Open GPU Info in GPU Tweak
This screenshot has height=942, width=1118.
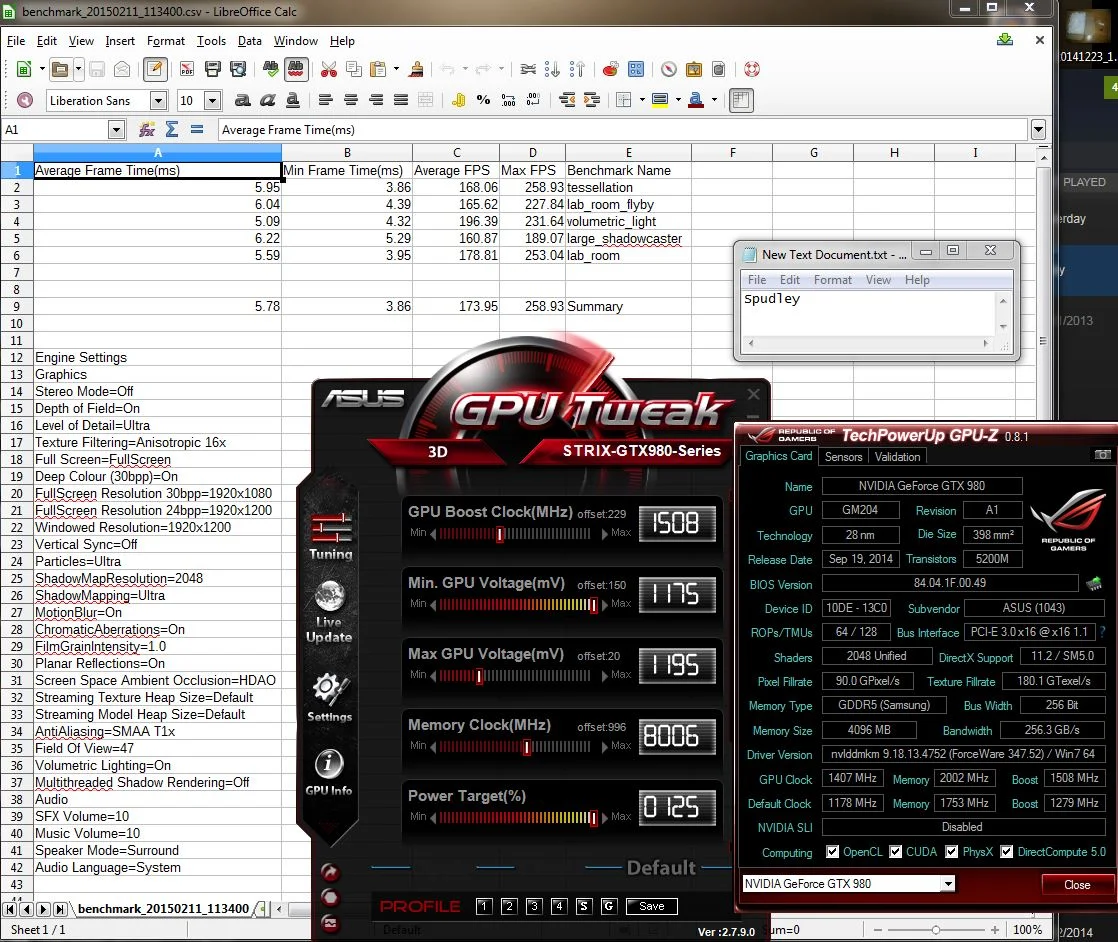point(329,772)
